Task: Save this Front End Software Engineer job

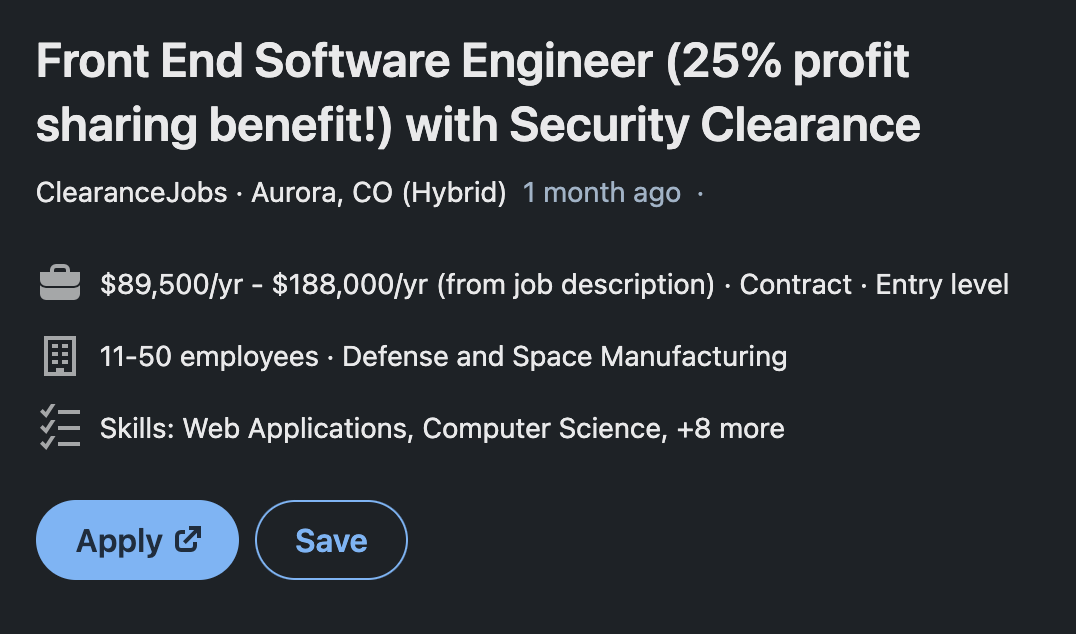Action: [331, 539]
